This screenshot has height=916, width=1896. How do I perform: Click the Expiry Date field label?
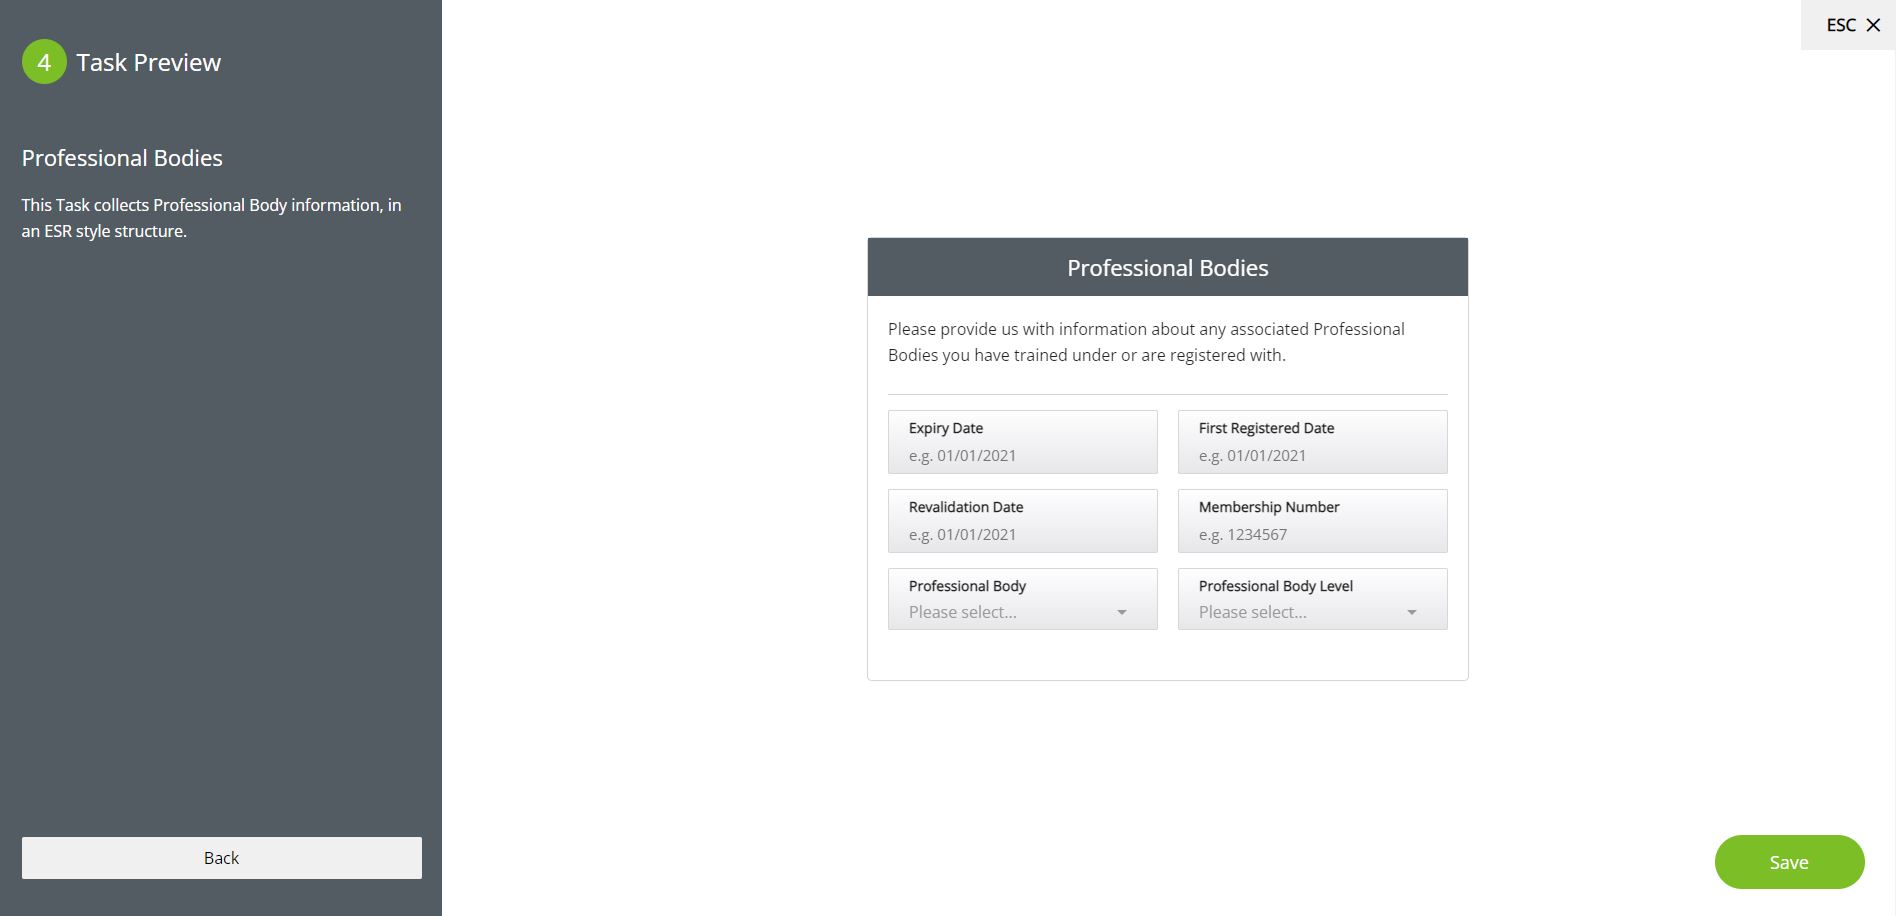tap(945, 428)
